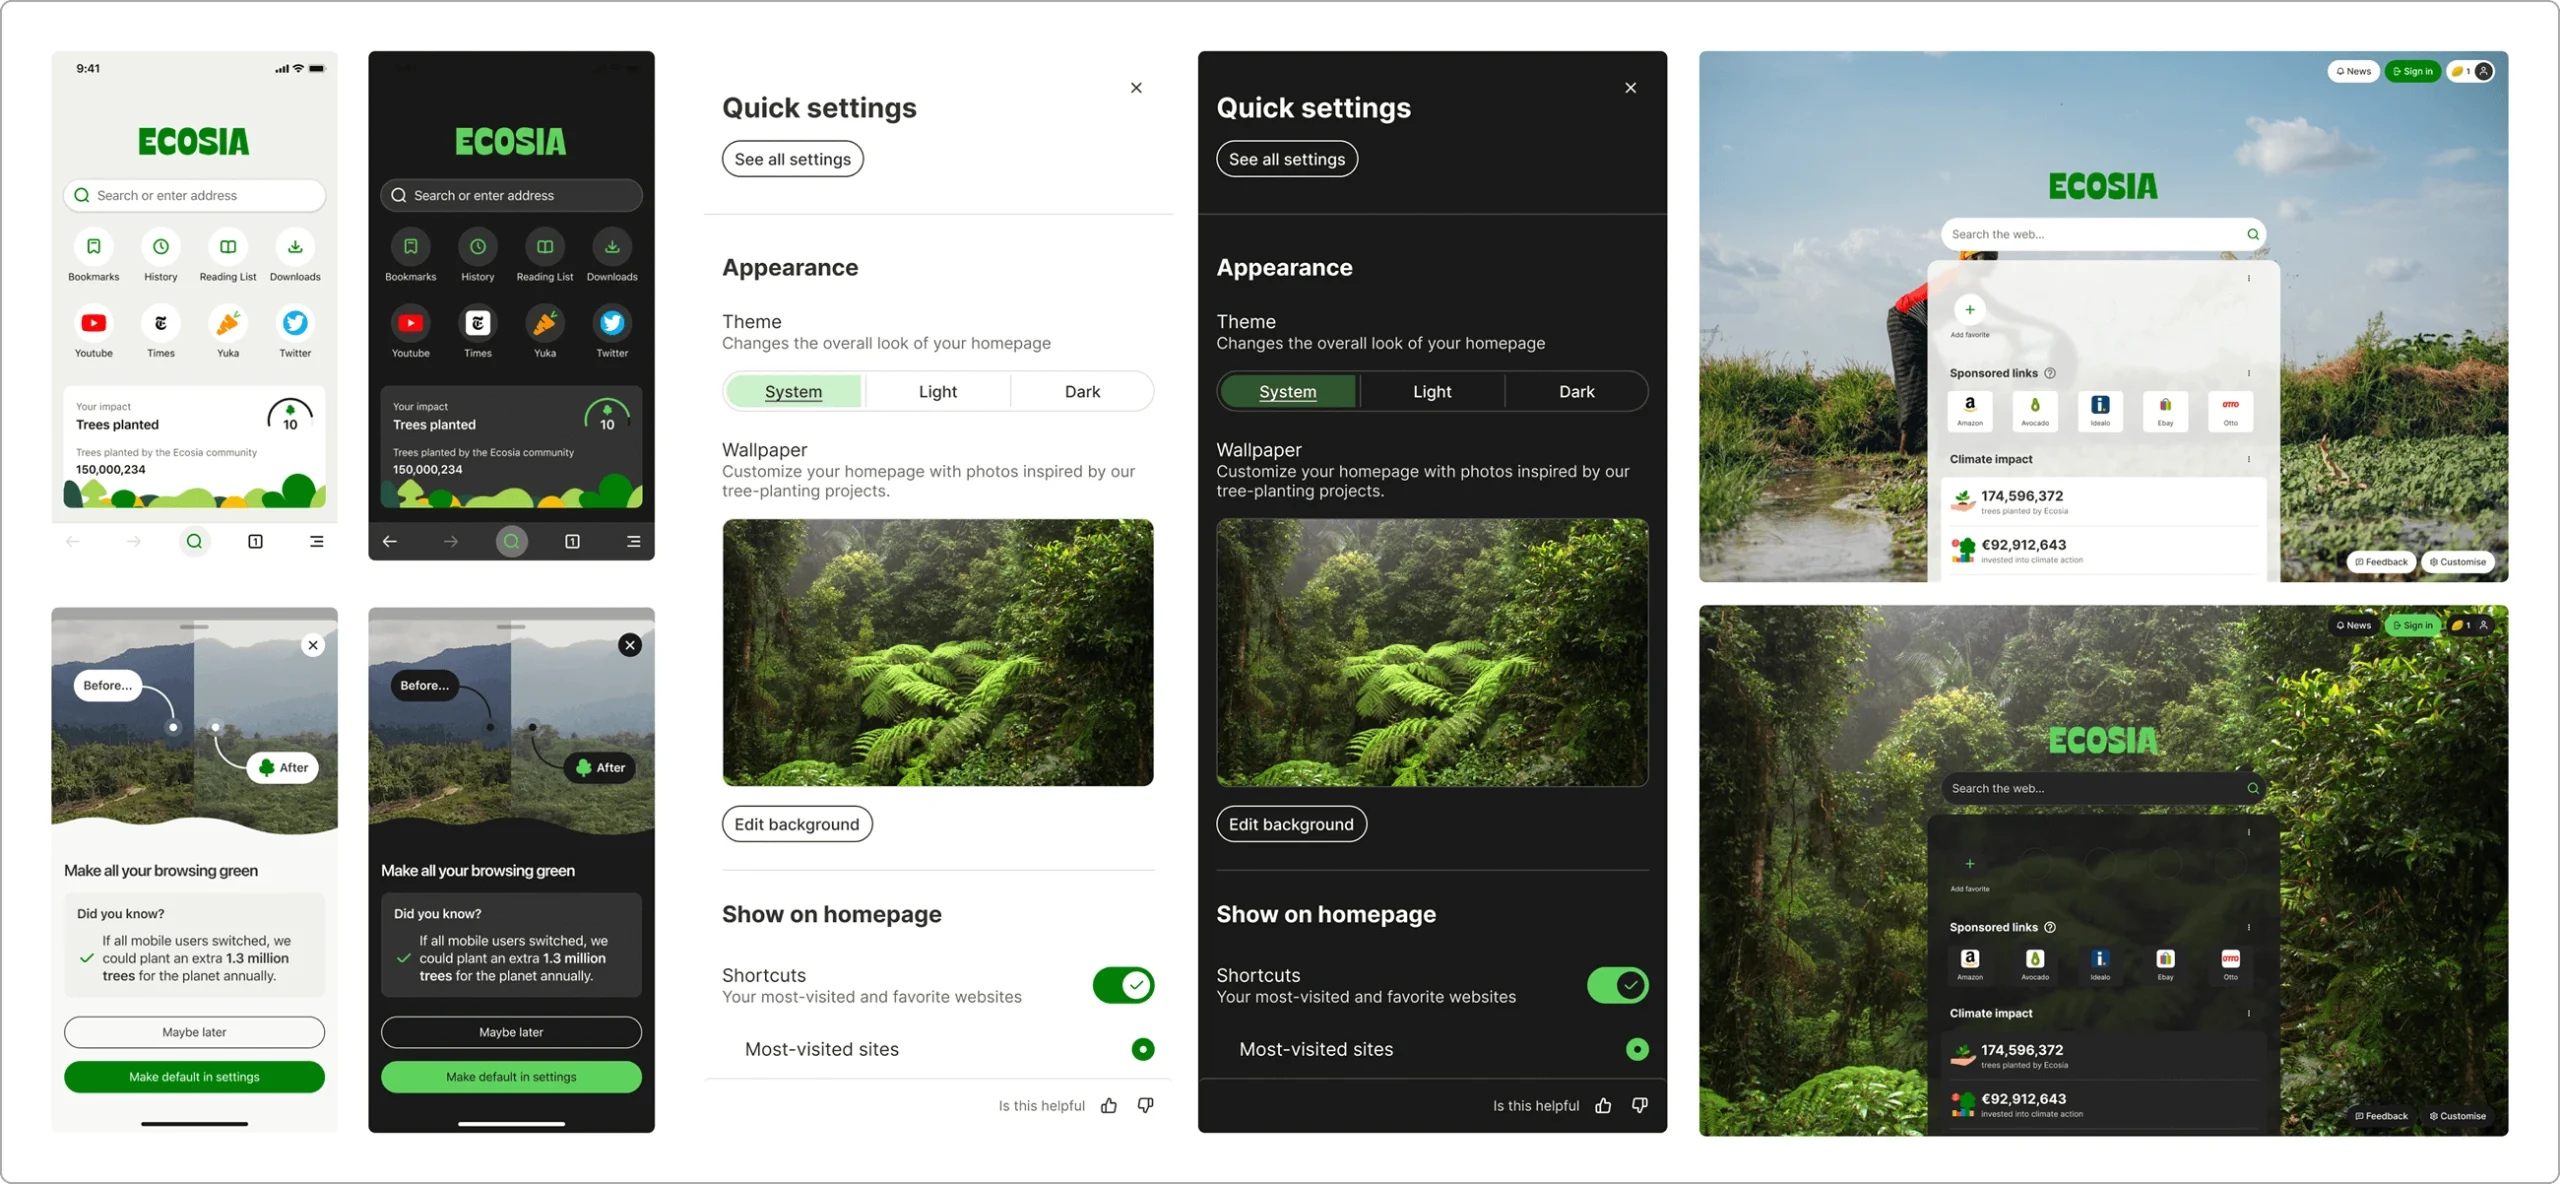
Task: Open Downloads icon in light mobile screen
Action: (295, 246)
